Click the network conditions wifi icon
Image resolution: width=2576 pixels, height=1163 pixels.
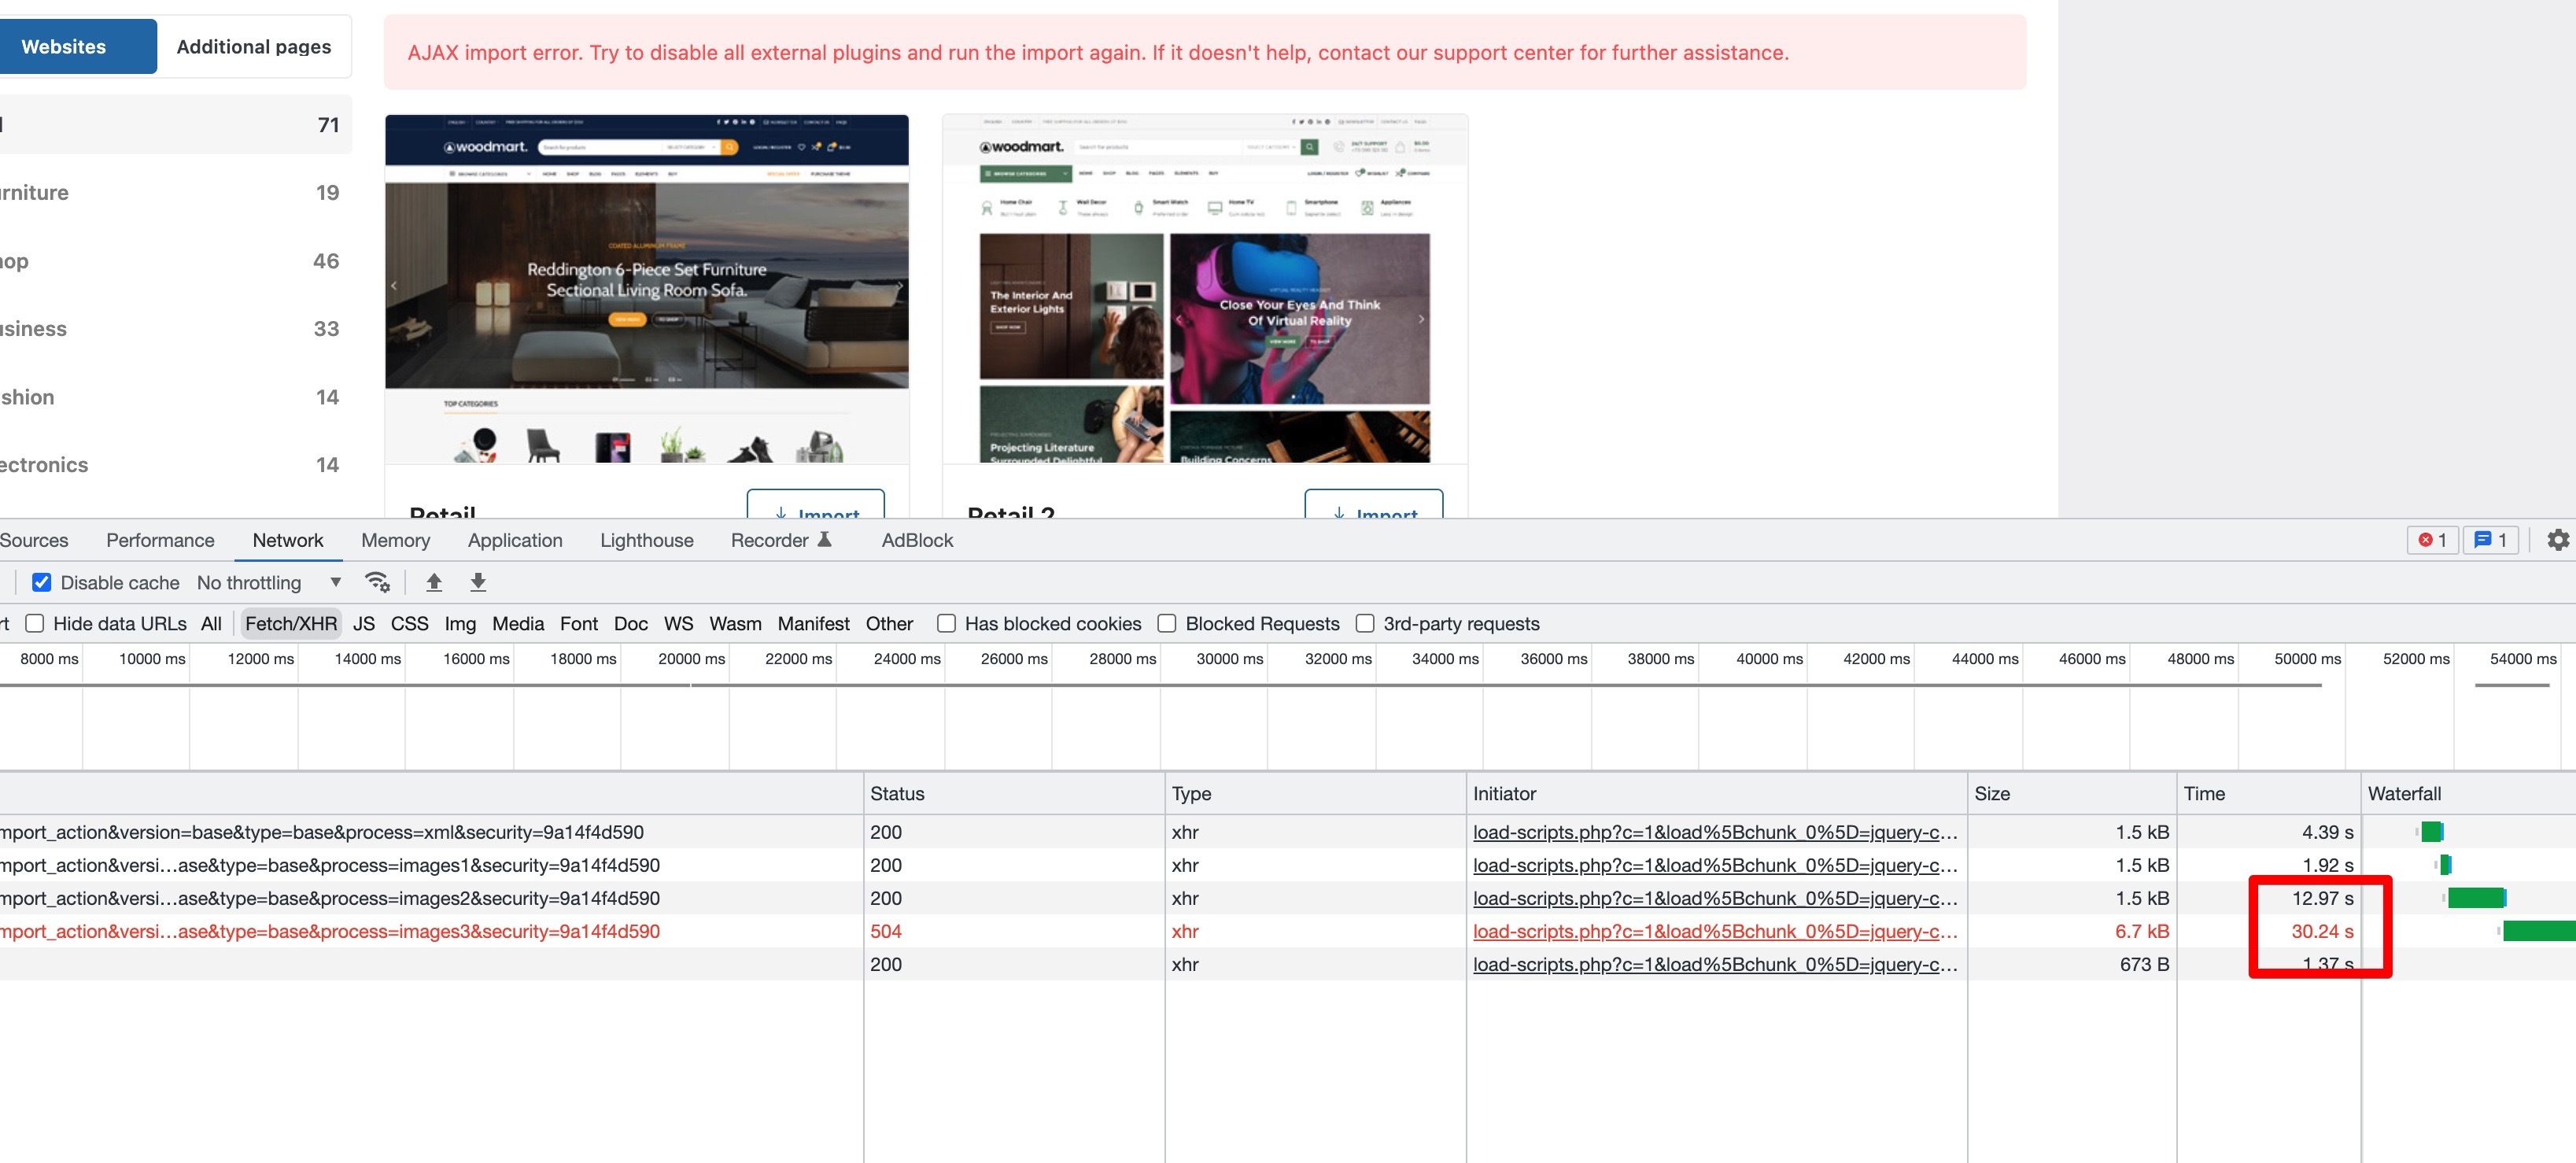(377, 582)
